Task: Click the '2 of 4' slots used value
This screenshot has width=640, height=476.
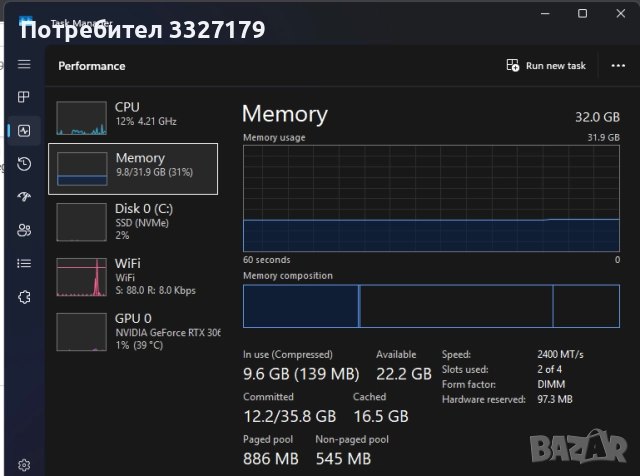Action: pos(549,369)
